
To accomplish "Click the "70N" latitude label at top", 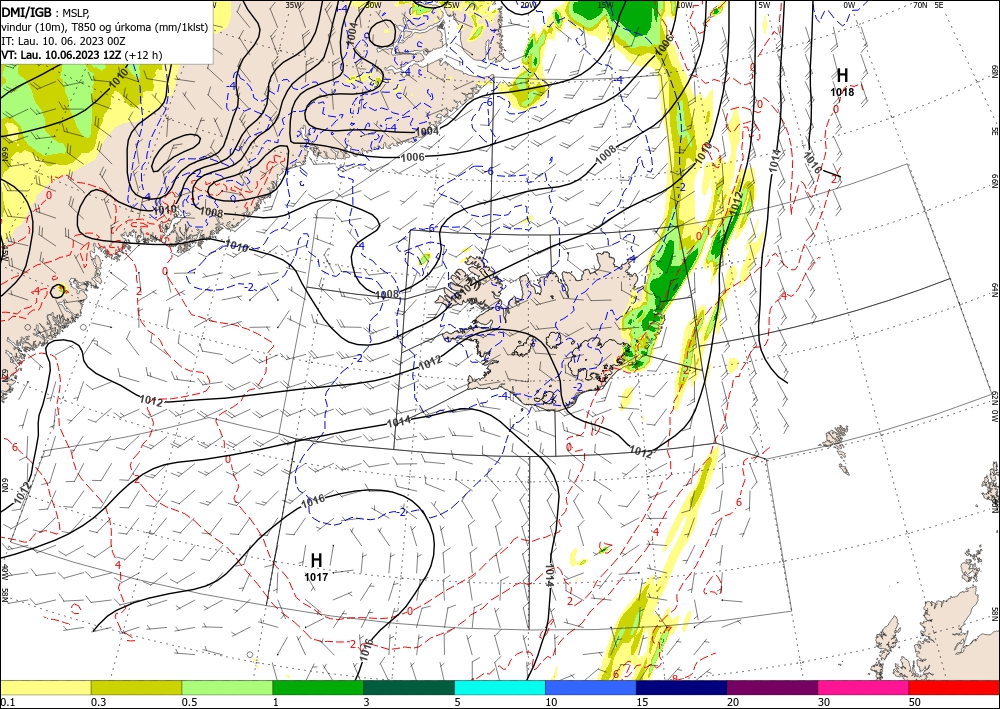I will point(920,5).
